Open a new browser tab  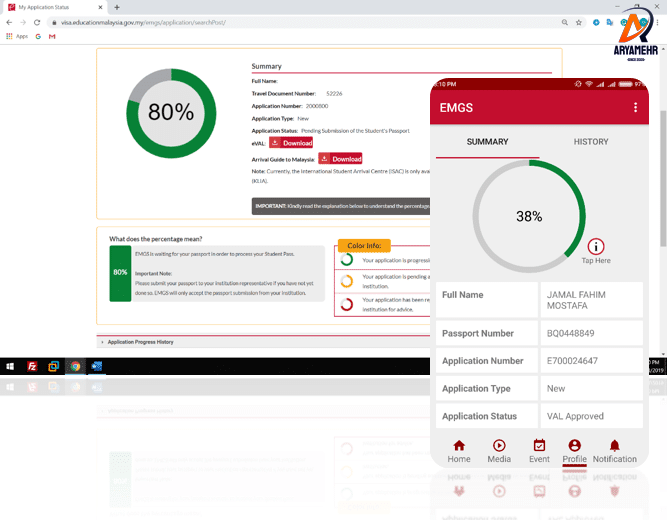click(x=117, y=7)
